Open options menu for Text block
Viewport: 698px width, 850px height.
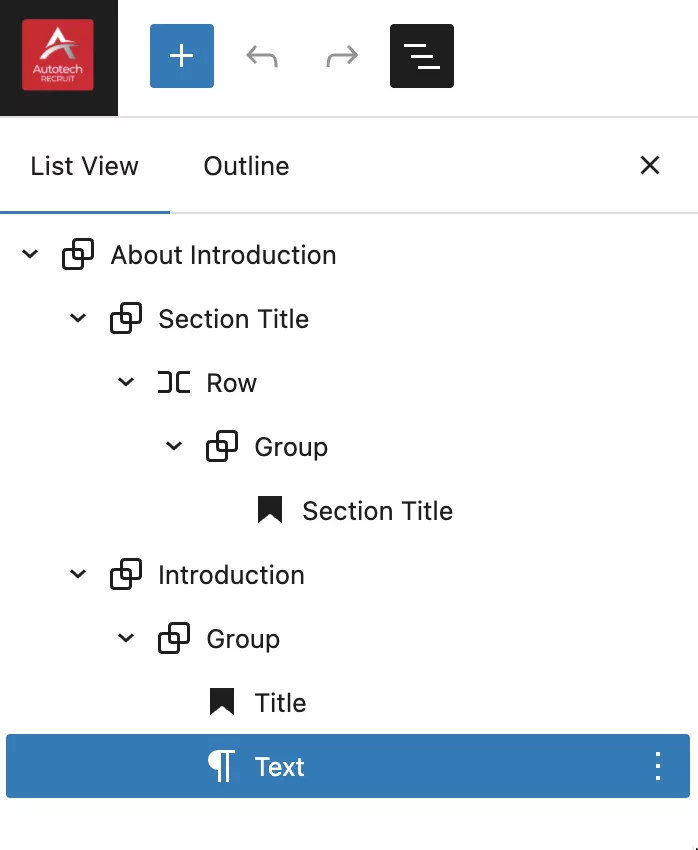[657, 766]
